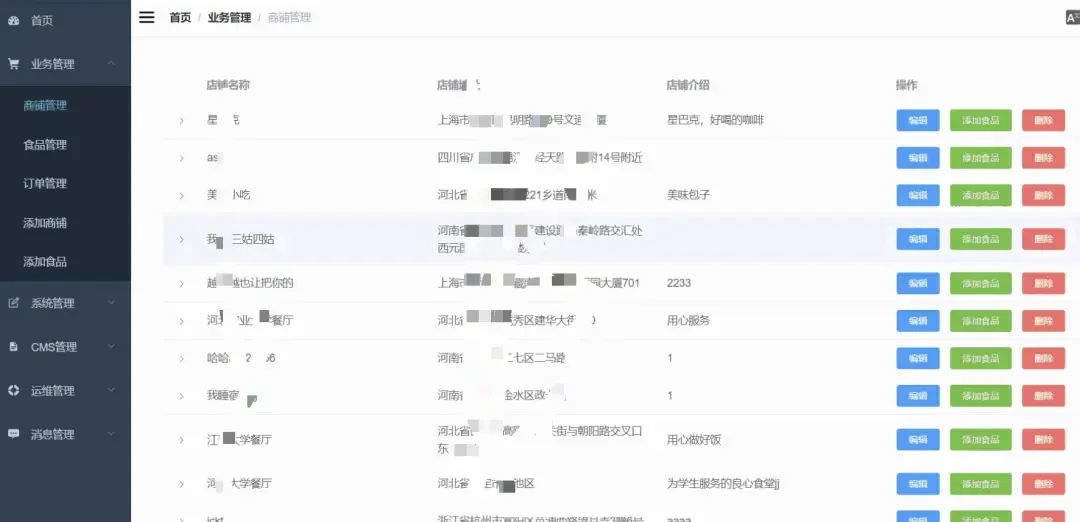Screen dimensions: 1080x522
Task: Expand the 用心服务 row chevron
Action: pyautogui.click(x=182, y=321)
